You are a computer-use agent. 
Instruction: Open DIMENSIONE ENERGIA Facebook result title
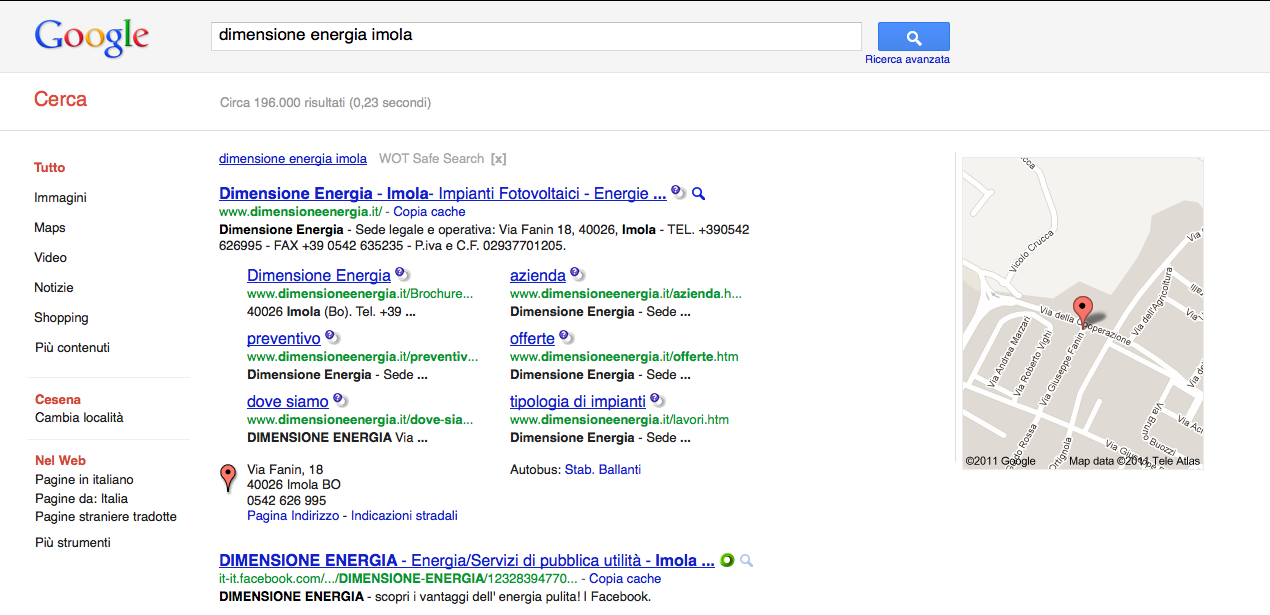pyautogui.click(x=466, y=560)
